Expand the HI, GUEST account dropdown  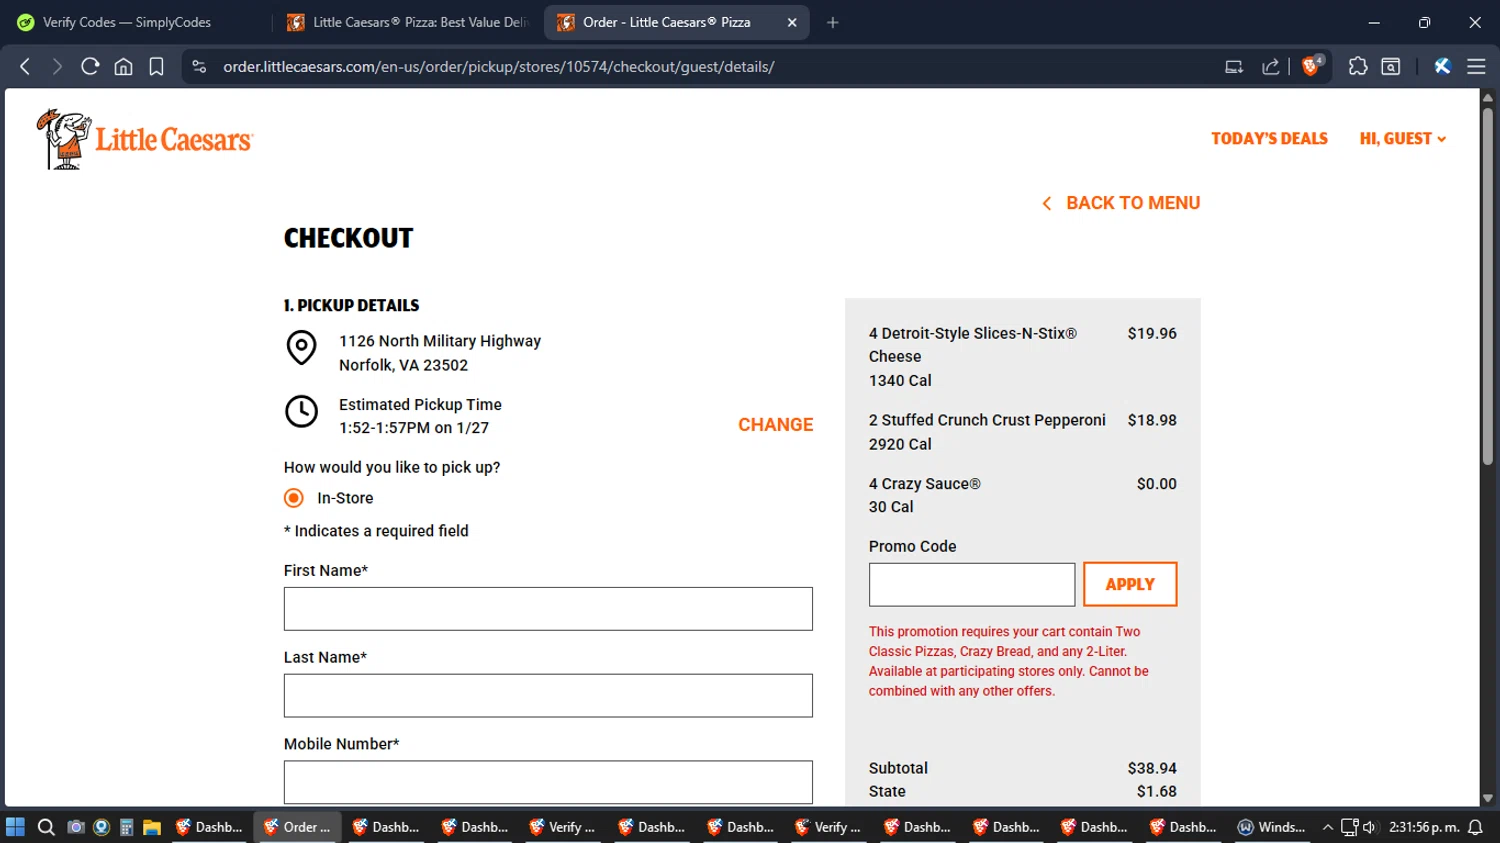1402,138
